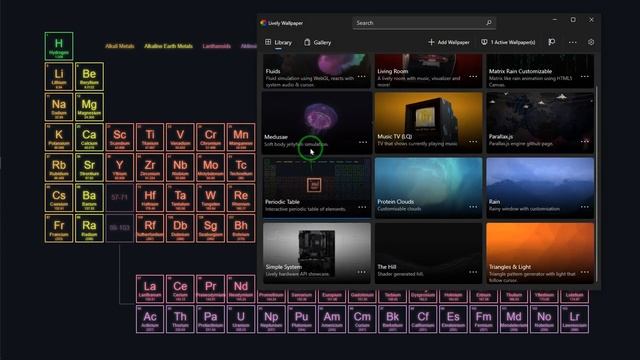Open more options for Protein Clouds wallpaper
Screen dimensions: 640x360
(473, 207)
